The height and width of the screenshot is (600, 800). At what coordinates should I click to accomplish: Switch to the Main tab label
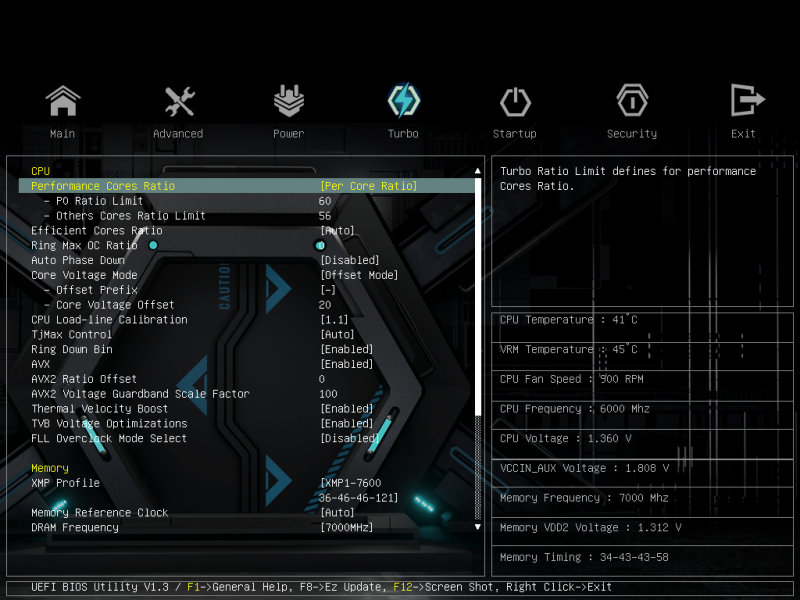[62, 134]
